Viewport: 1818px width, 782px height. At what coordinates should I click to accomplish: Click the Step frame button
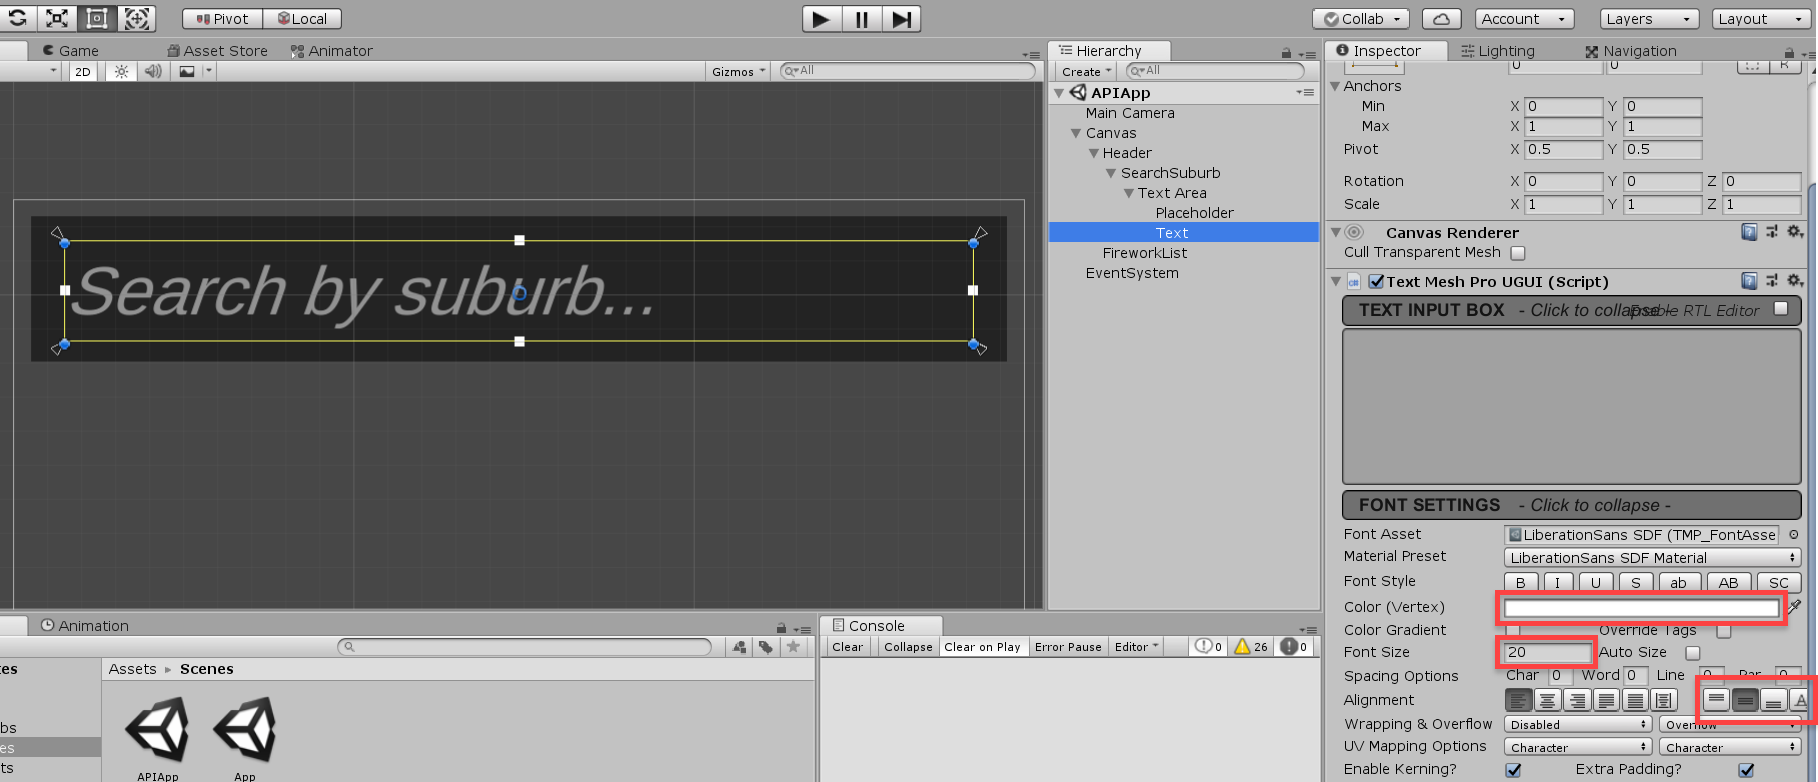tap(901, 19)
